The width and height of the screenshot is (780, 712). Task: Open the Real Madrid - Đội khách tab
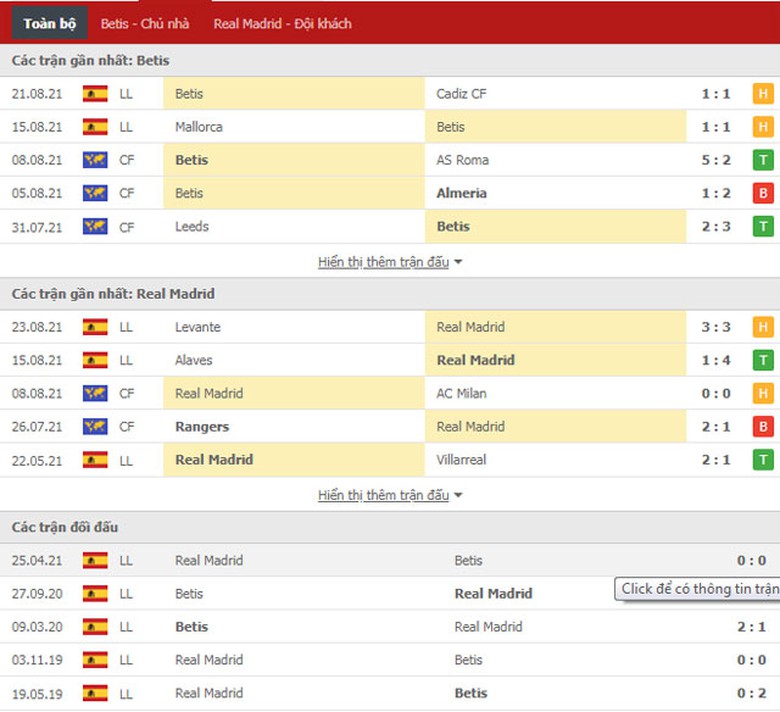(x=282, y=23)
